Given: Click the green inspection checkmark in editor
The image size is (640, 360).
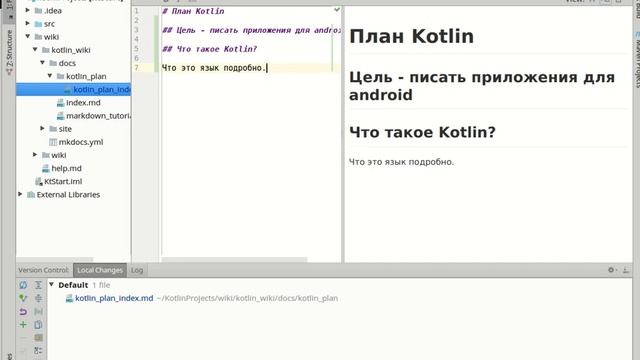Looking at the screenshot, I should (337, 9).
